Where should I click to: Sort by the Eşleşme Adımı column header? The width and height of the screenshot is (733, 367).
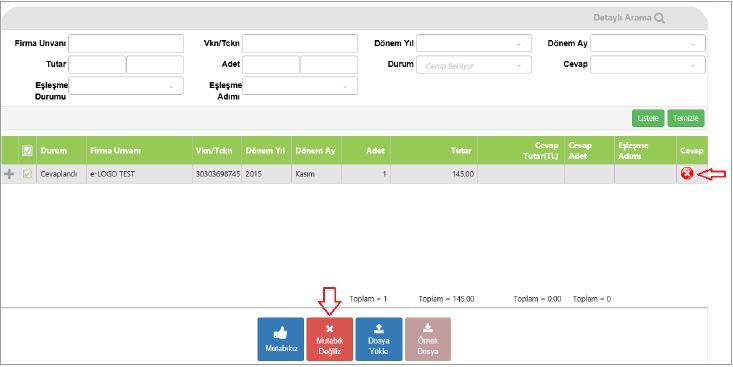tap(645, 151)
